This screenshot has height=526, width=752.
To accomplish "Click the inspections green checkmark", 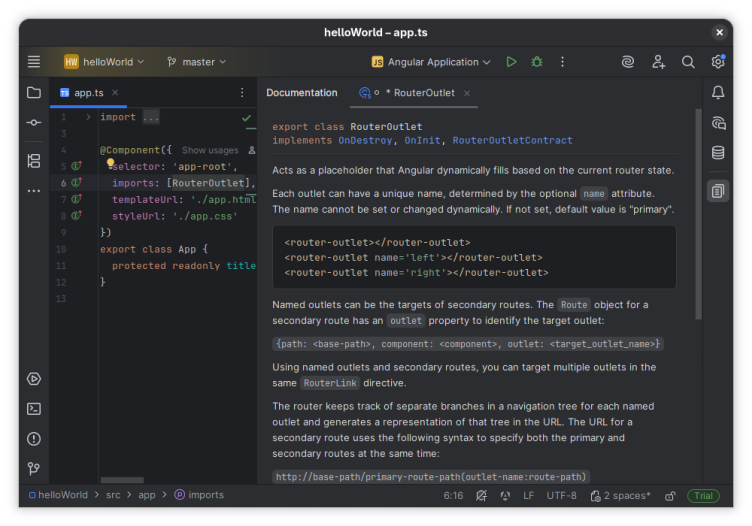I will point(247,117).
